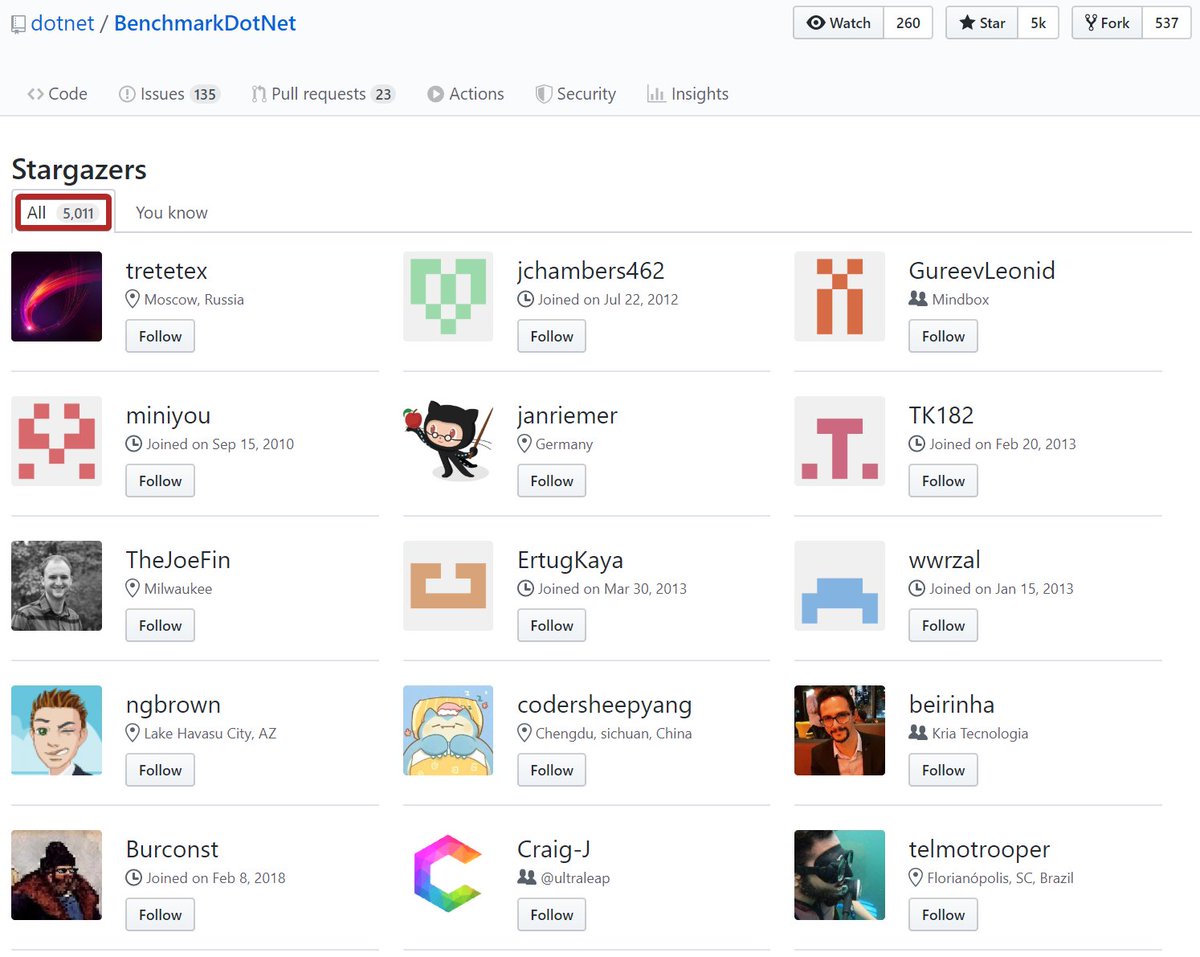Click beirinha's photo avatar
The height and width of the screenshot is (957, 1200).
(840, 730)
